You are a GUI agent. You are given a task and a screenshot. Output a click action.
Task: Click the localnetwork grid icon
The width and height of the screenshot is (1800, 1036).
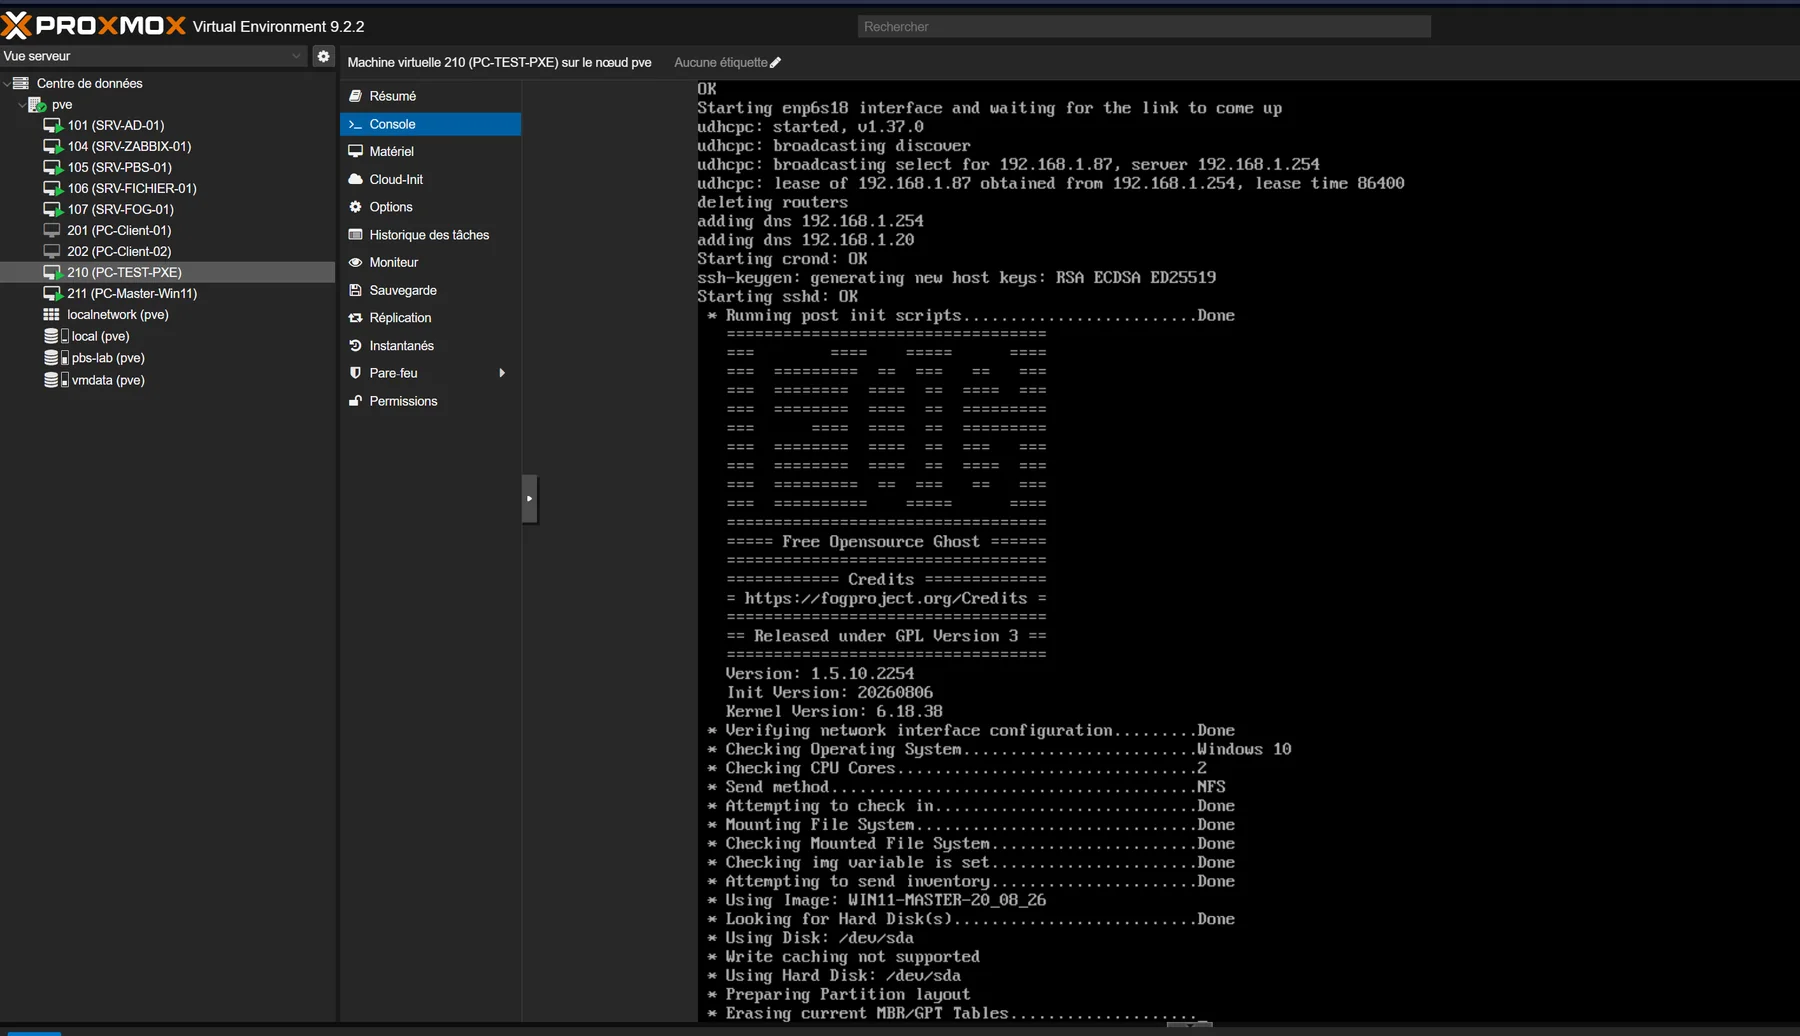coord(52,314)
